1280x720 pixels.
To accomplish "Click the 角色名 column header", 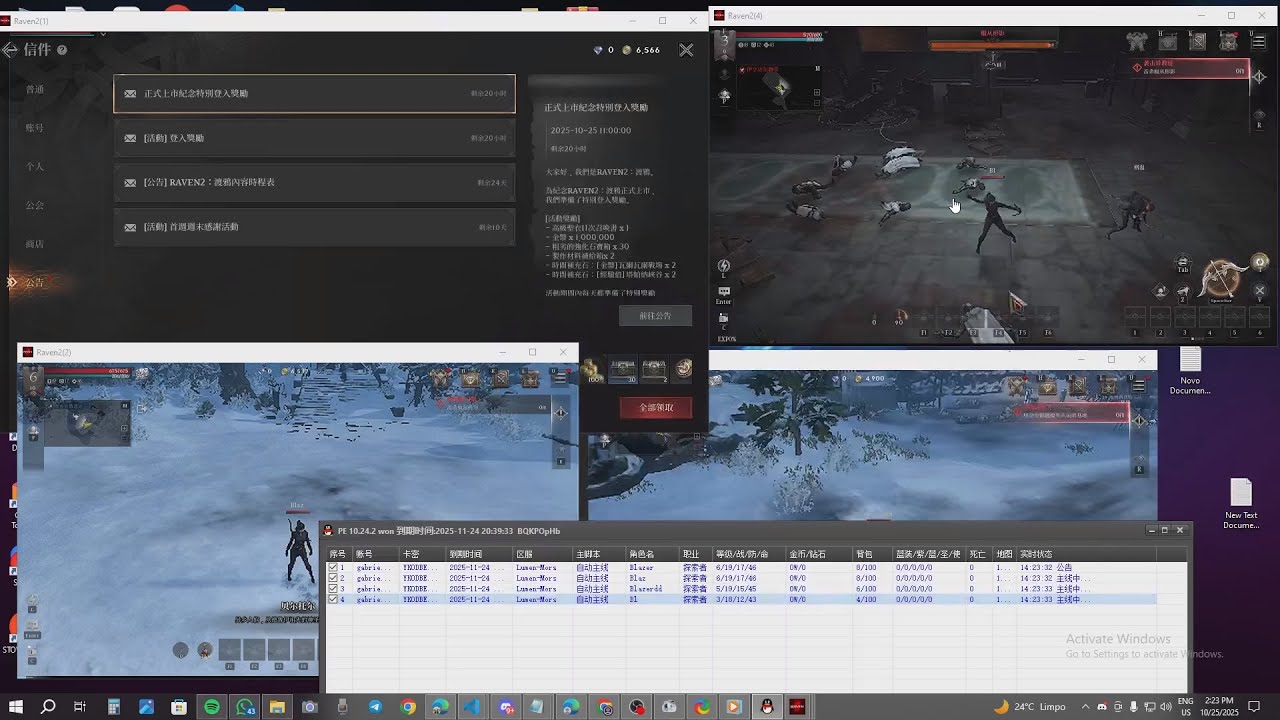I will click(652, 554).
